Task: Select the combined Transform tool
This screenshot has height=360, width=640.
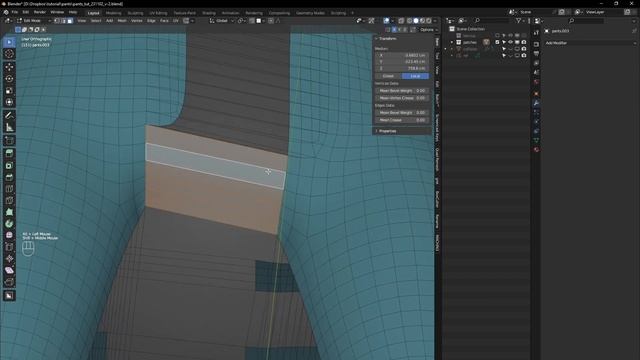Action: pos(9,102)
